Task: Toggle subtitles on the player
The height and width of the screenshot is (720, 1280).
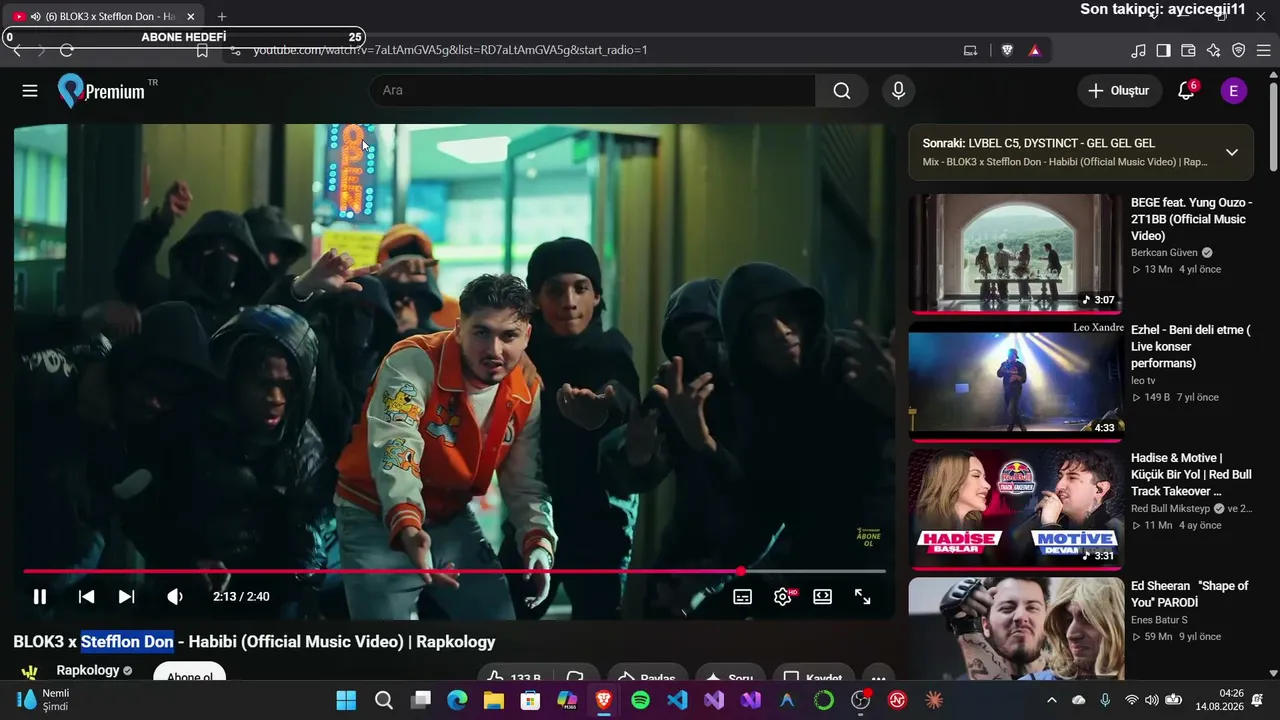Action: [x=743, y=597]
